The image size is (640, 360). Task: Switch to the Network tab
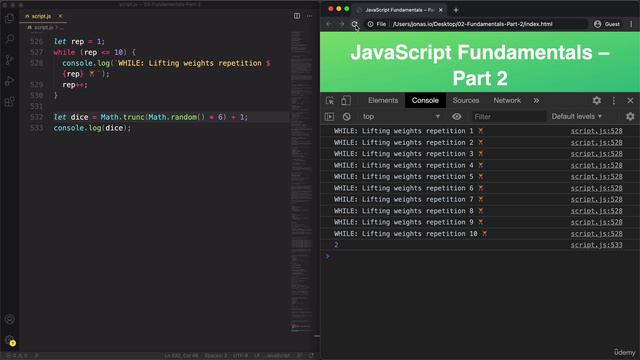coord(507,100)
